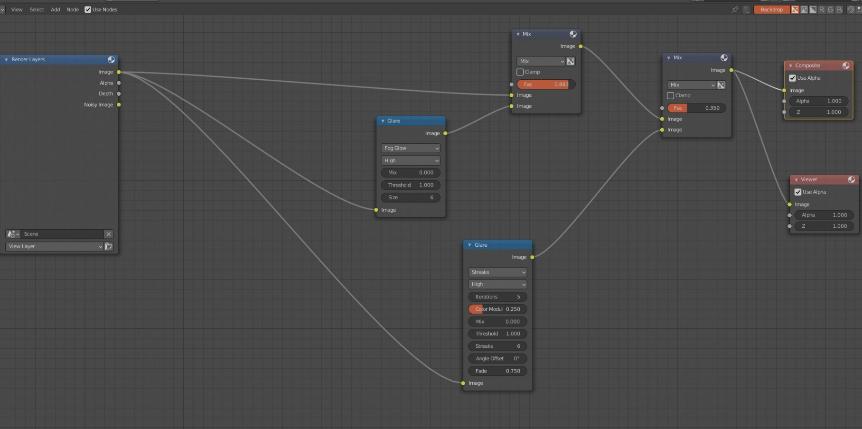Image resolution: width=862 pixels, height=429 pixels.
Task: Click the Viewer node preview sphere icon
Action: [x=852, y=180]
